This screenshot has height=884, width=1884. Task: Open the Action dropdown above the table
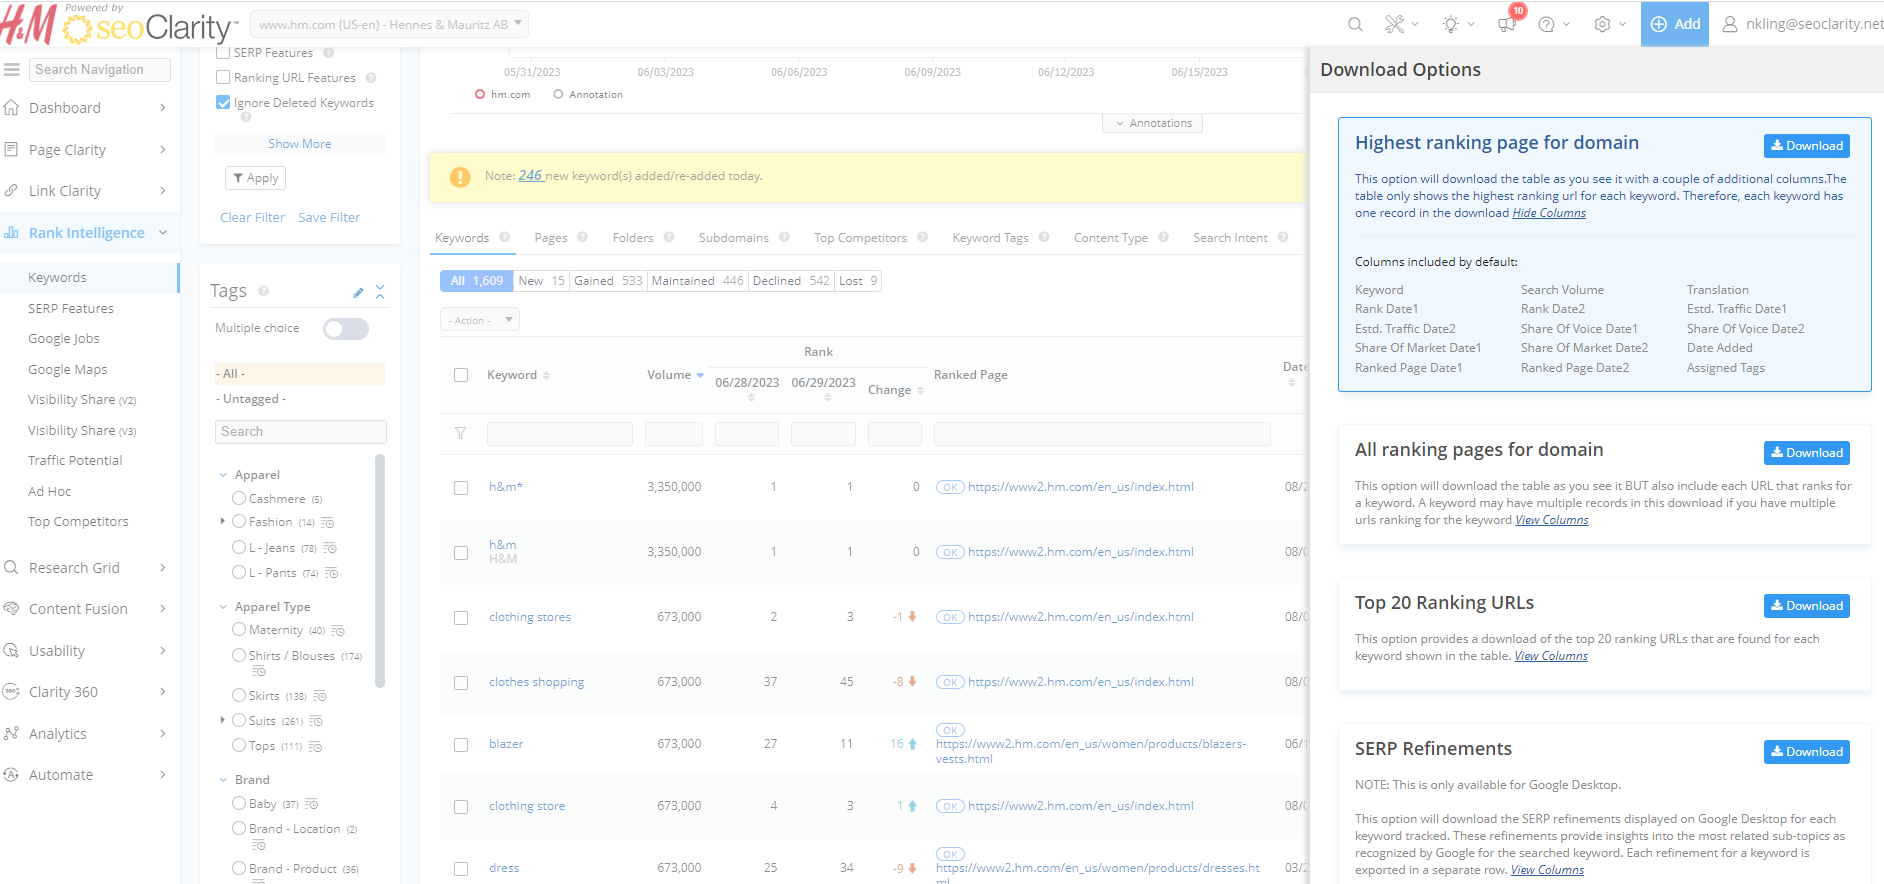coord(480,320)
